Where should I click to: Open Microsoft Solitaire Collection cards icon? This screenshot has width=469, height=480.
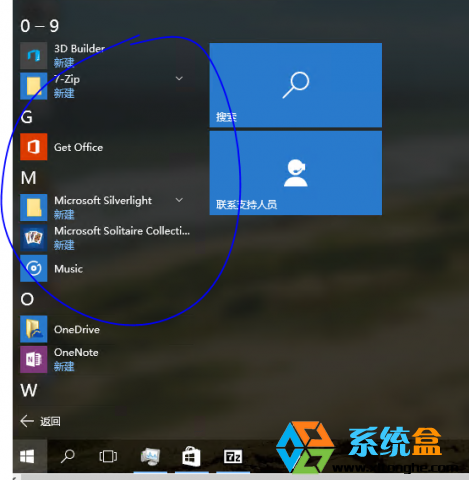pos(33,238)
